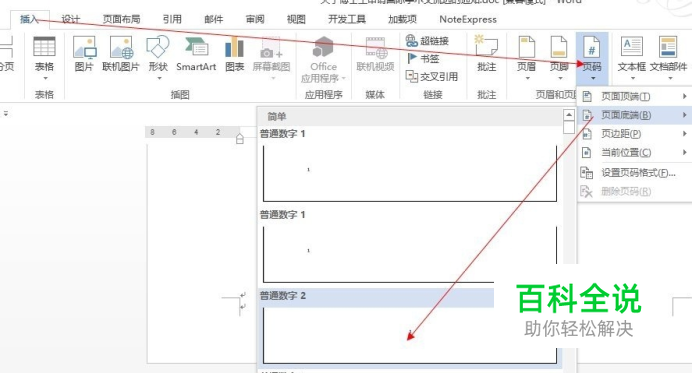Image resolution: width=692 pixels, height=373 pixels.
Task: Expand the 形状 dropdown arrow
Action: [x=159, y=79]
